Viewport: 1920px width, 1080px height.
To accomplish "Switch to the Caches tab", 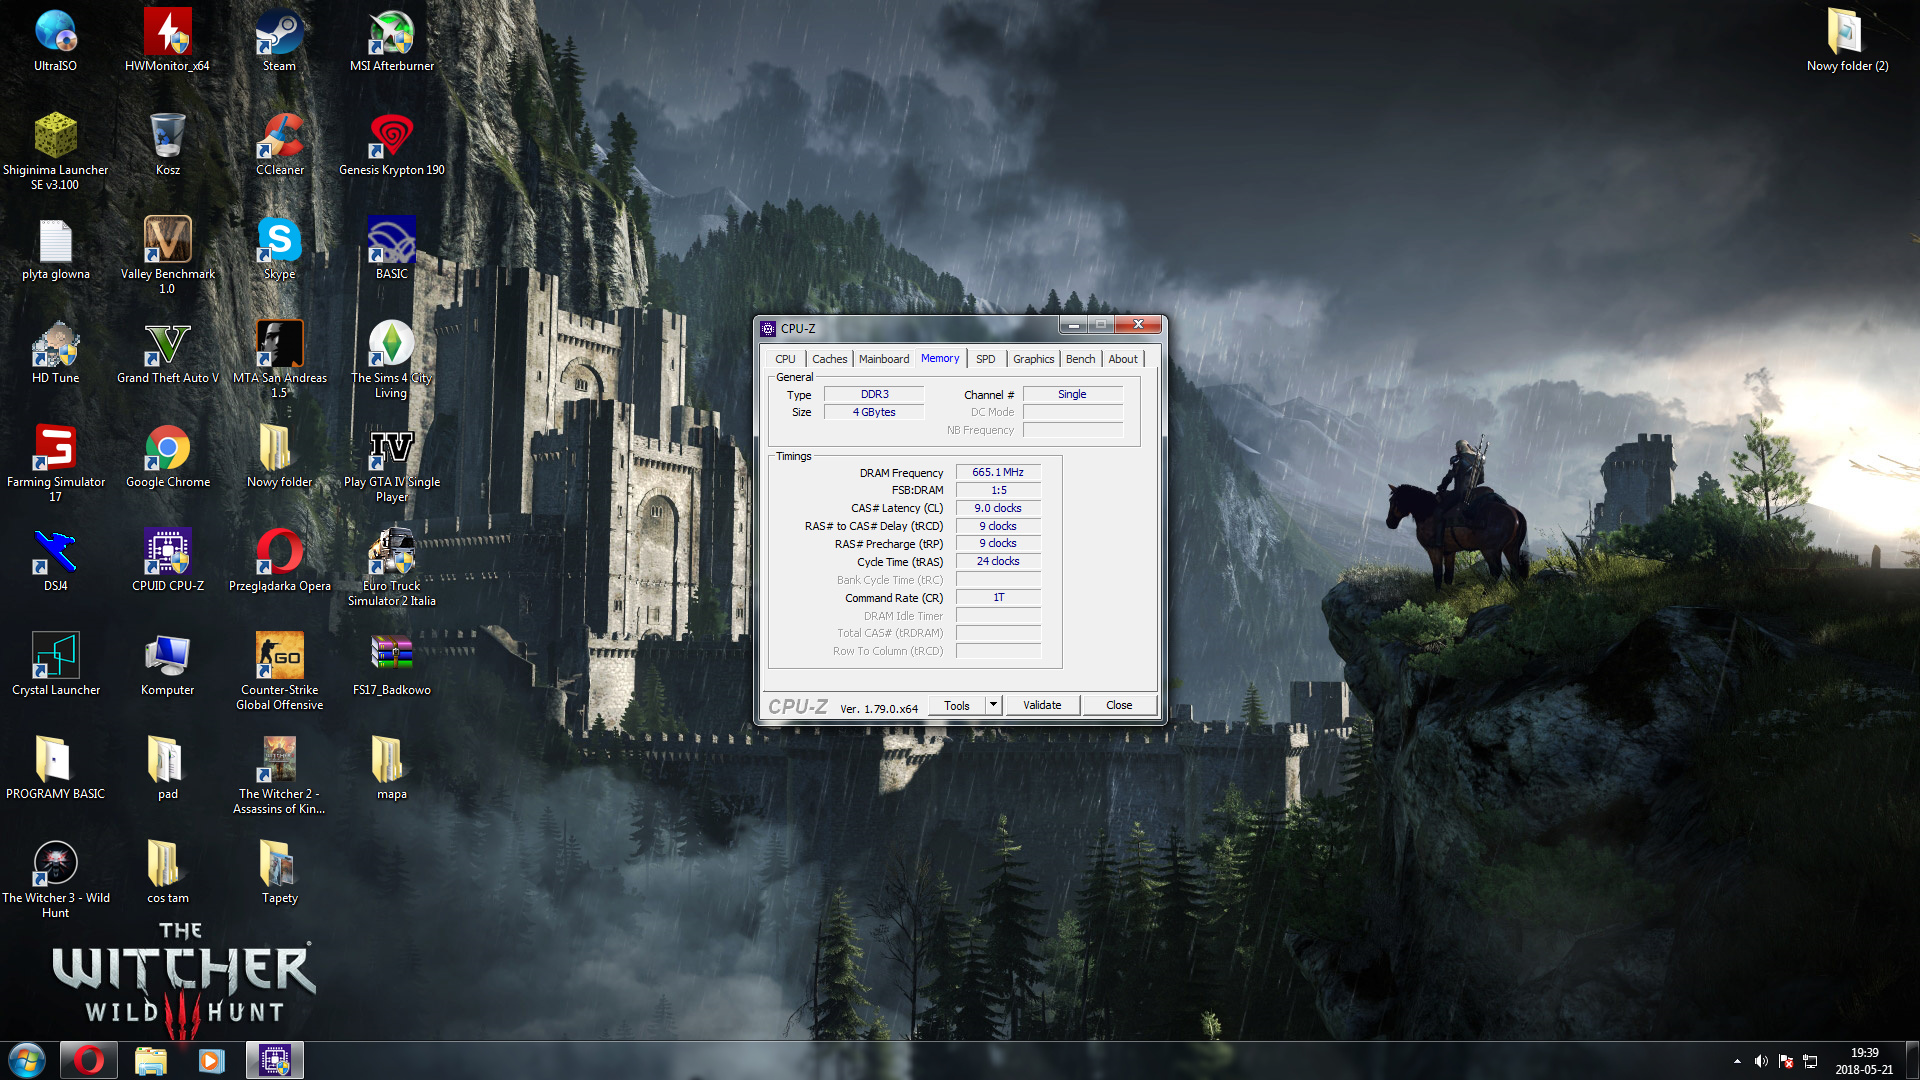I will (x=829, y=359).
